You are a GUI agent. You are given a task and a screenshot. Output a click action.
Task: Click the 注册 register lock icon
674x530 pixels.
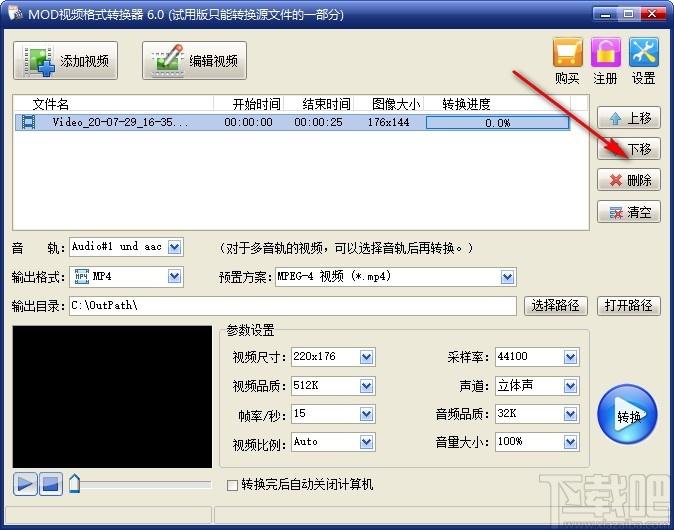point(605,61)
